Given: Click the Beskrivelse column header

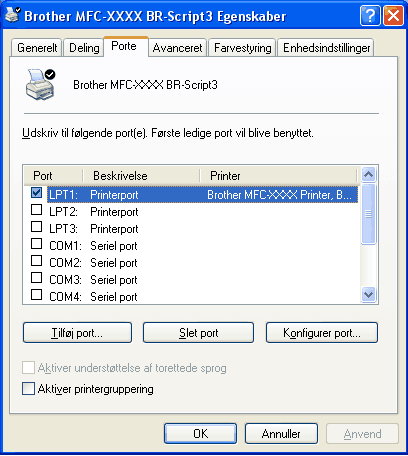Looking at the screenshot, I should (141, 176).
